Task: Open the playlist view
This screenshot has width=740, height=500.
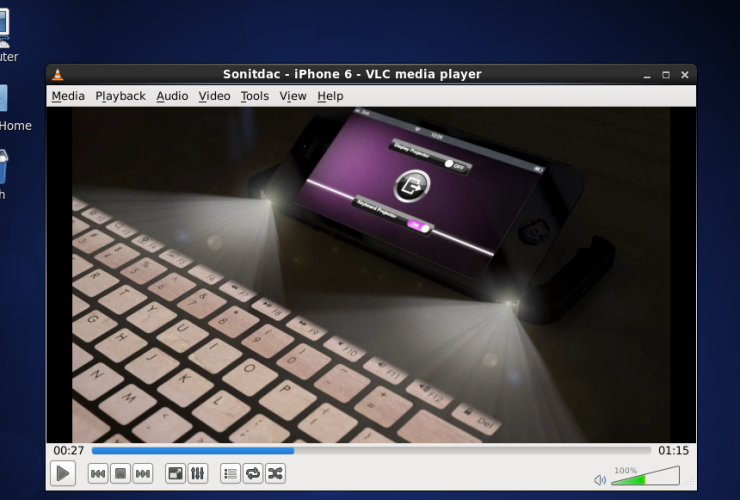Action: click(x=230, y=473)
